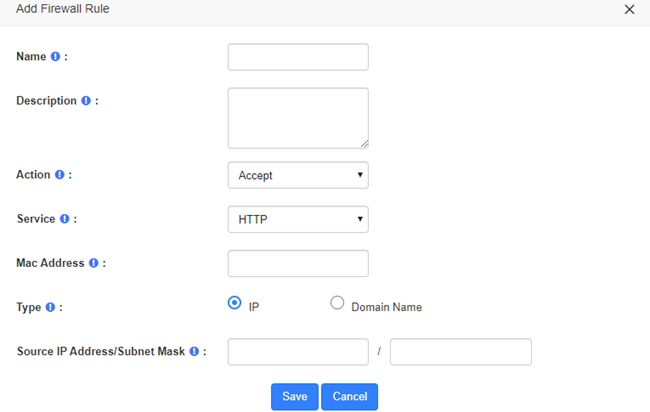The height and width of the screenshot is (412, 650).
Task: Click the Source IP Address field
Action: [x=298, y=352]
